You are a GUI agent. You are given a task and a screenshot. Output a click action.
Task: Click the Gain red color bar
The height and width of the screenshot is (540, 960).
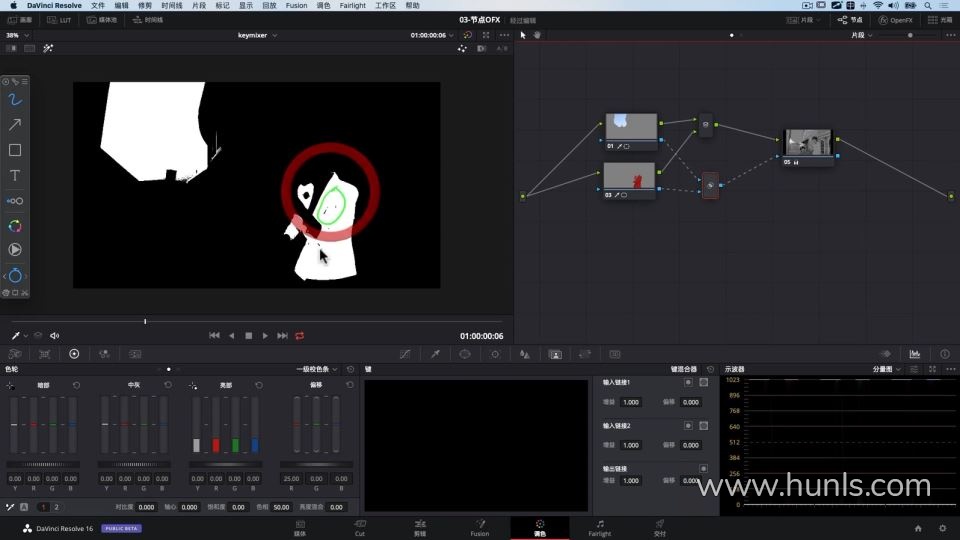pos(216,424)
